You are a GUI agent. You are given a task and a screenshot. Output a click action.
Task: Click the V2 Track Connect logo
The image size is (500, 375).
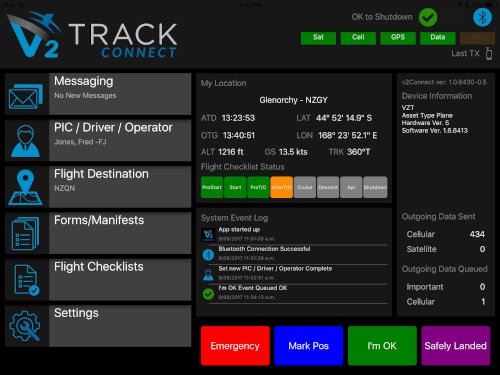[x=92, y=35]
